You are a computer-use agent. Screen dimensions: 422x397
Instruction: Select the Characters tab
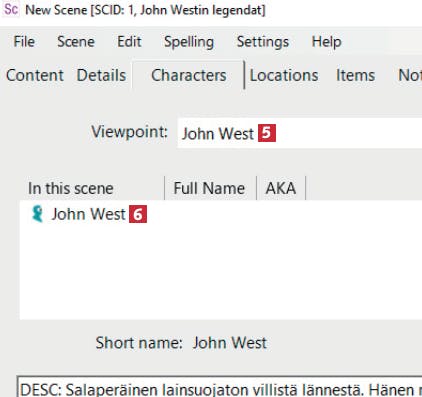(189, 75)
